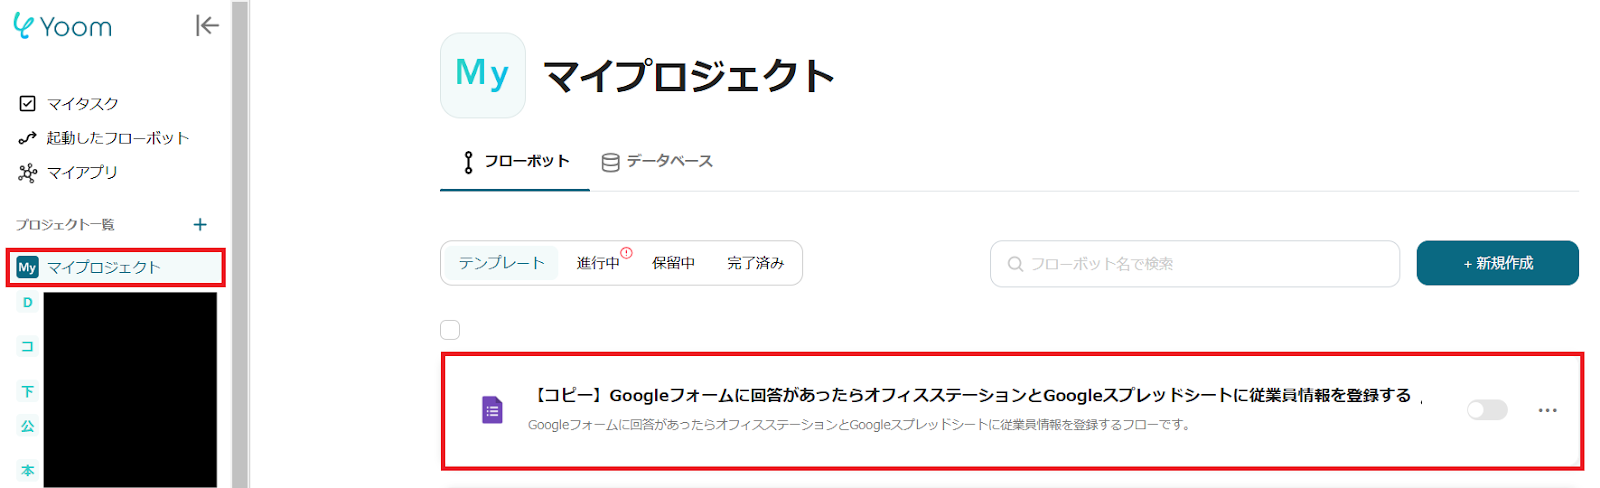Toggle the flowbot on/off switch
This screenshot has height=488, width=1600.
(1487, 410)
